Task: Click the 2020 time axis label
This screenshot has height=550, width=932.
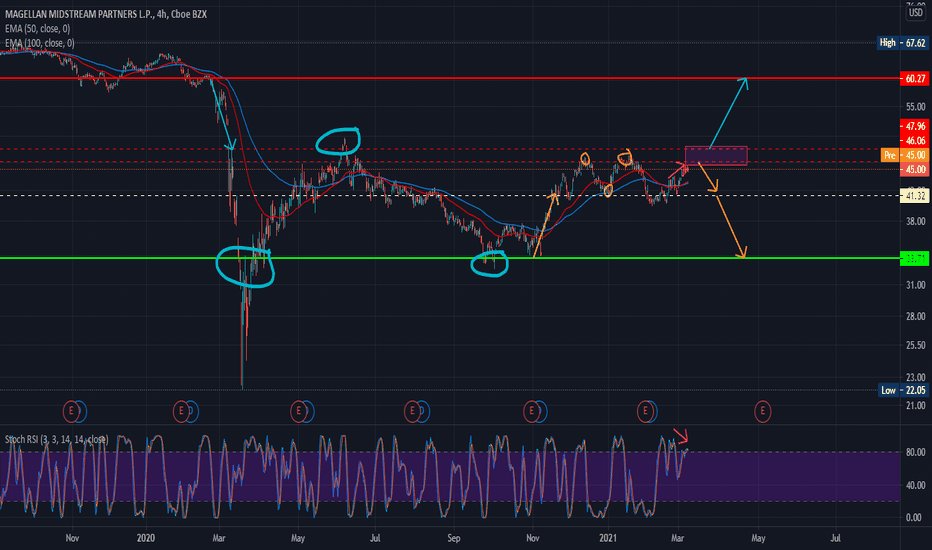Action: click(146, 538)
